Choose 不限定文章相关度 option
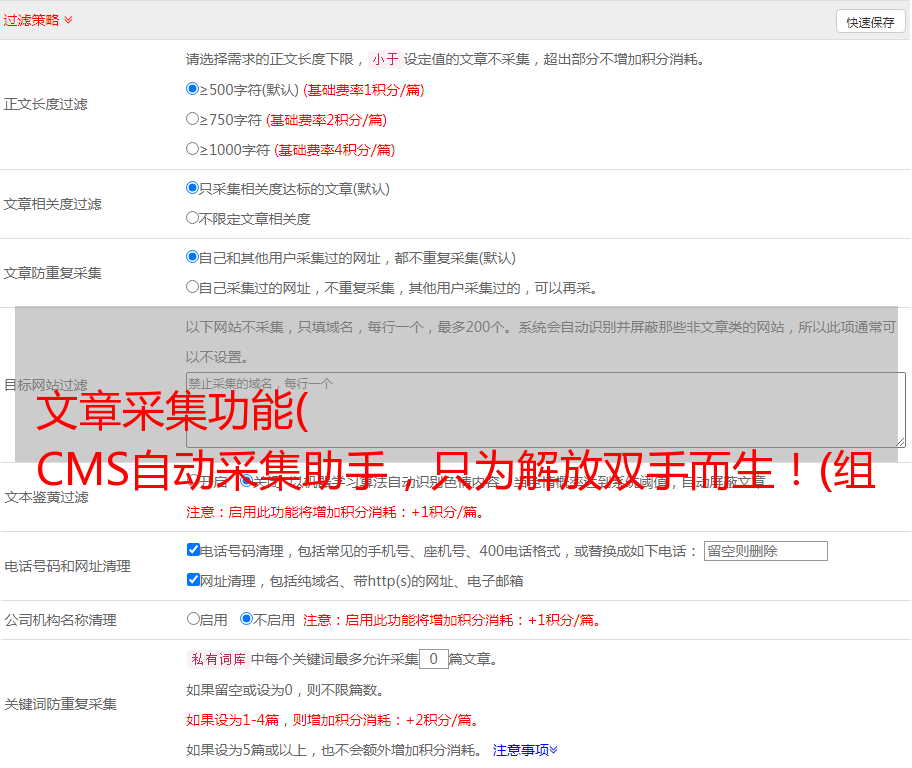The width and height of the screenshot is (912, 768). click(192, 218)
